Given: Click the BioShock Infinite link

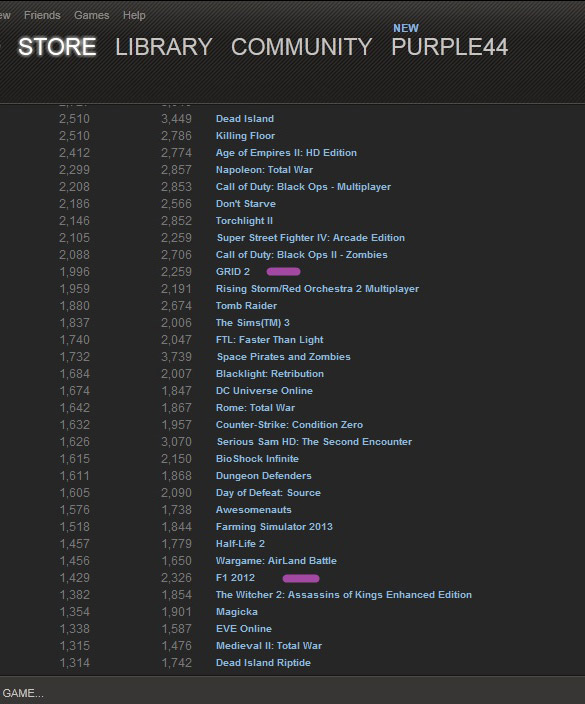Looking at the screenshot, I should [x=257, y=459].
